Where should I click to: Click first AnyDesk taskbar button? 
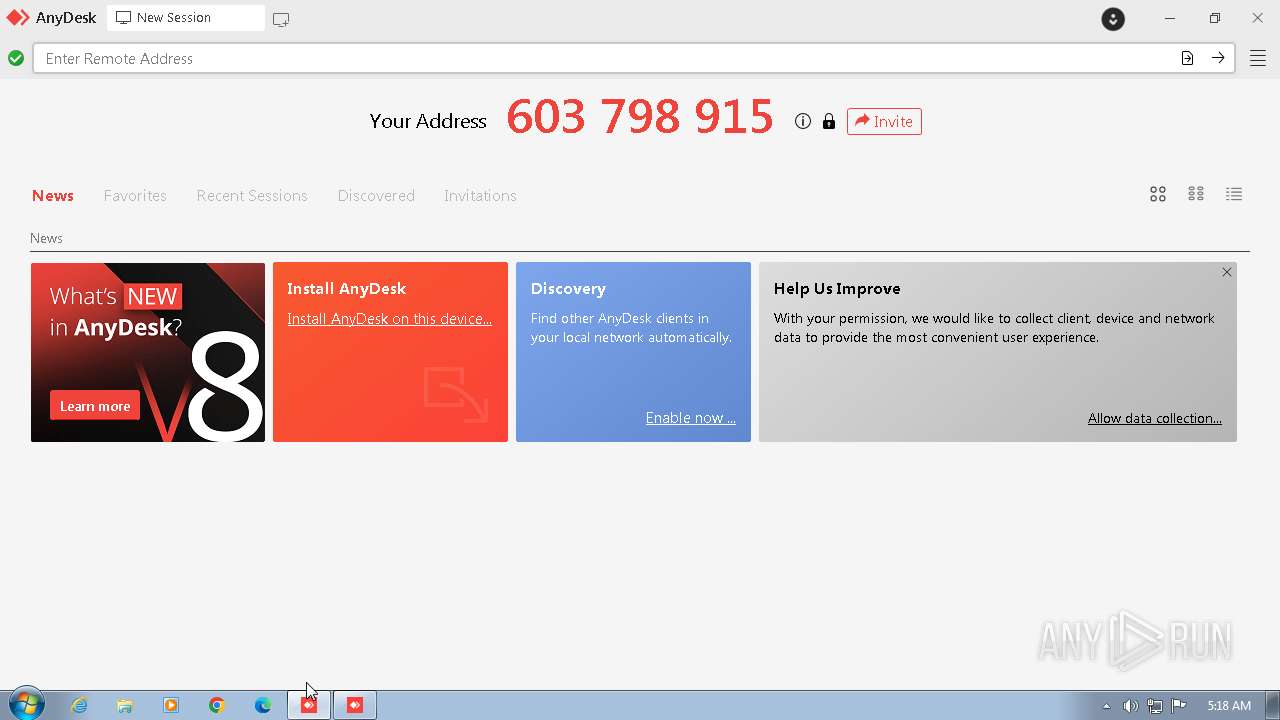(x=309, y=705)
